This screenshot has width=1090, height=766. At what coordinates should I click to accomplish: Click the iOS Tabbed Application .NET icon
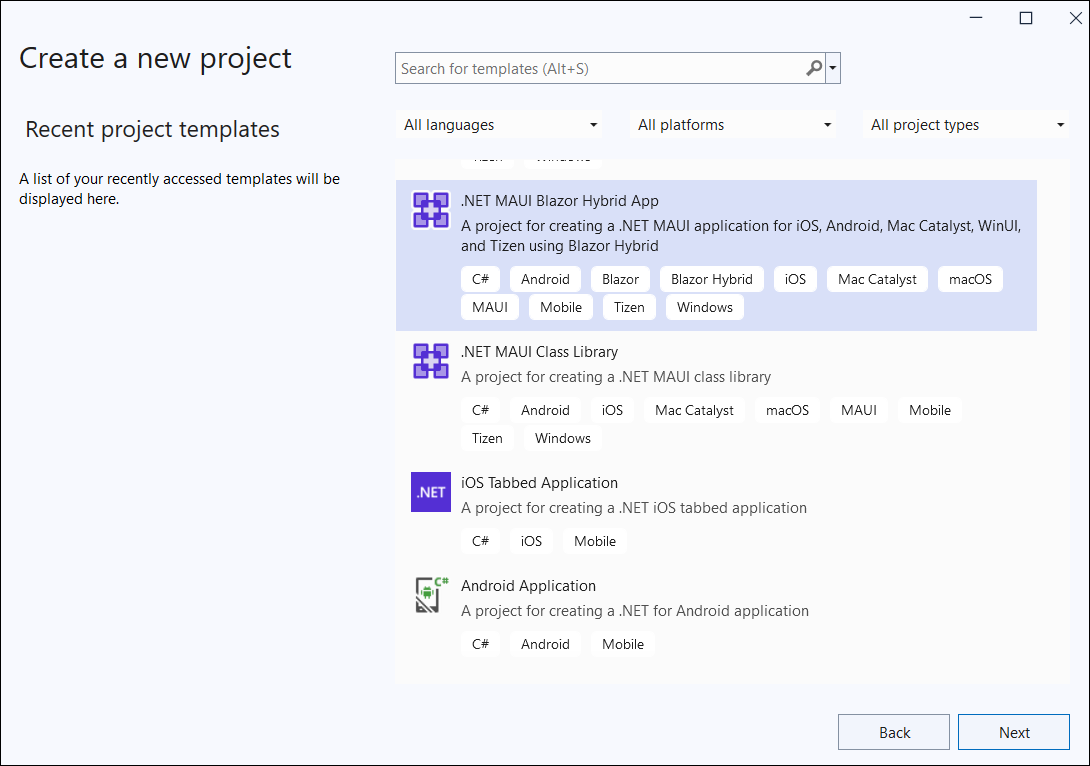click(x=431, y=492)
